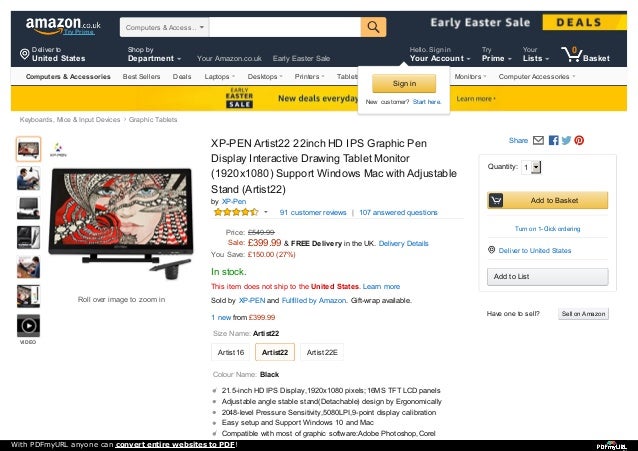
Task: Click into the search text field
Action: (285, 27)
